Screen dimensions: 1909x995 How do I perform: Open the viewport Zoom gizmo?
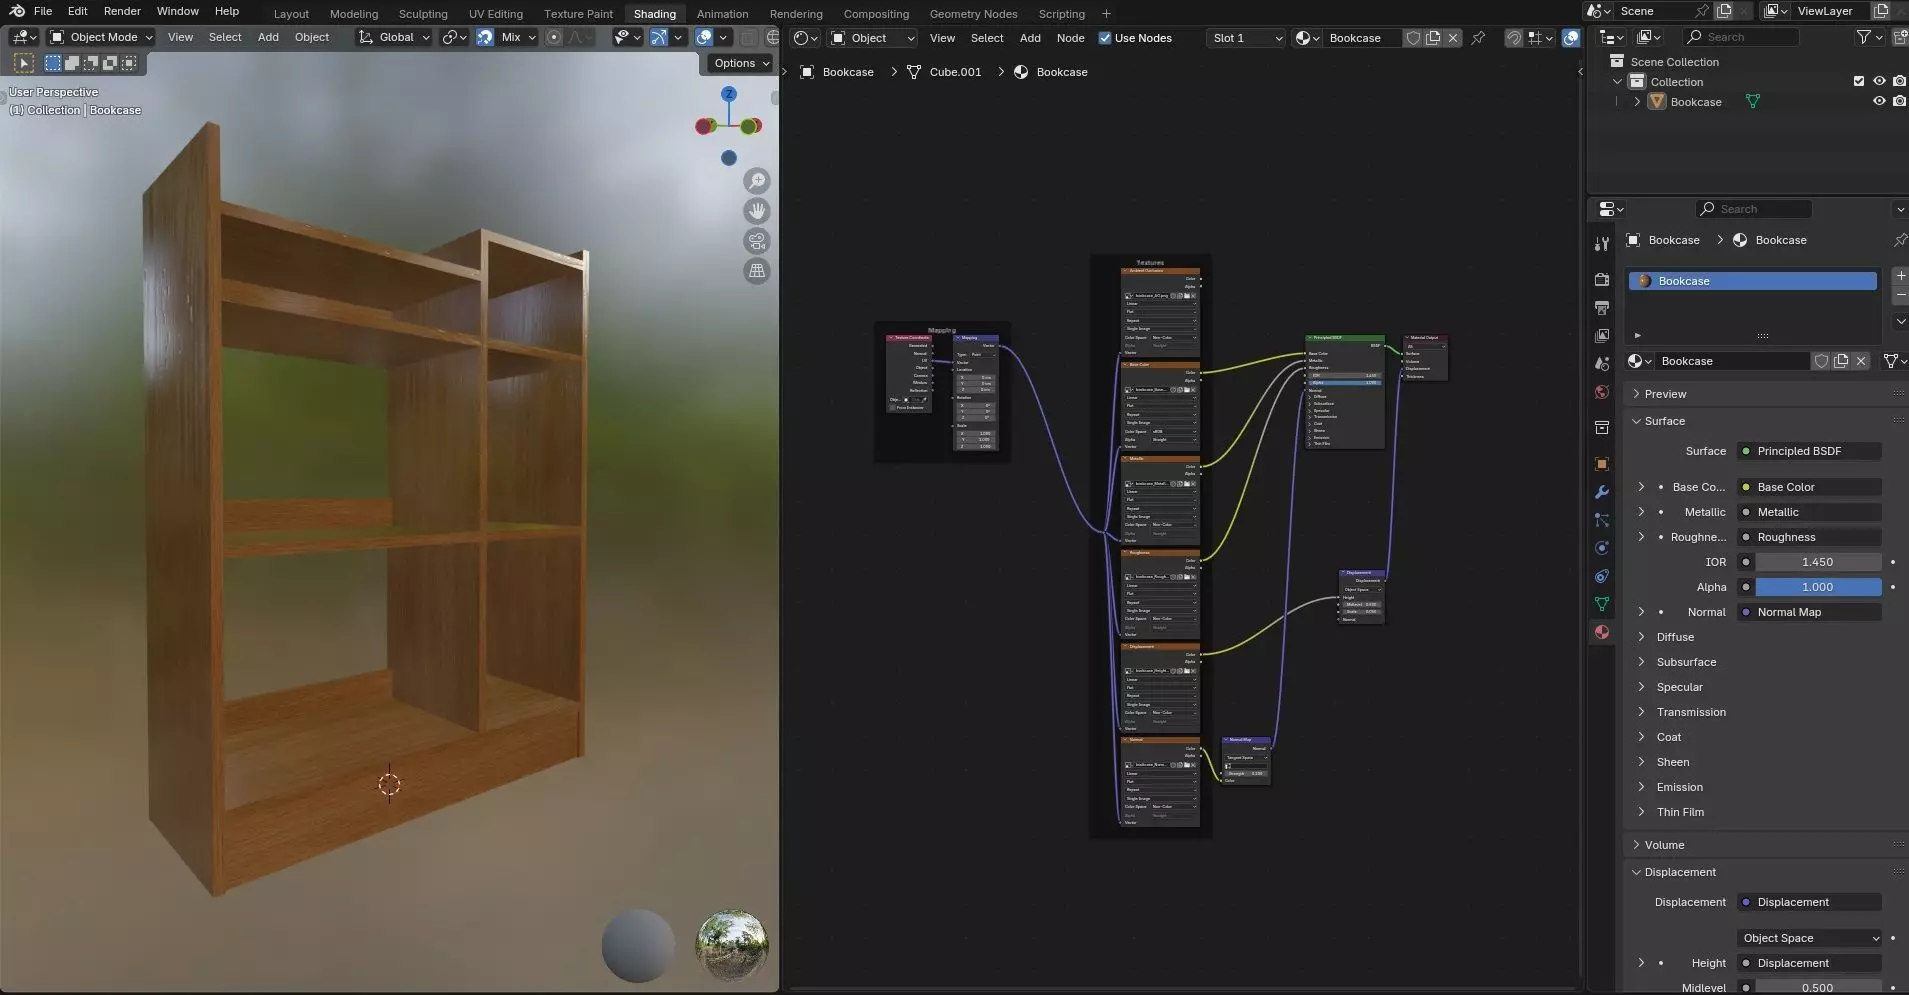[757, 181]
